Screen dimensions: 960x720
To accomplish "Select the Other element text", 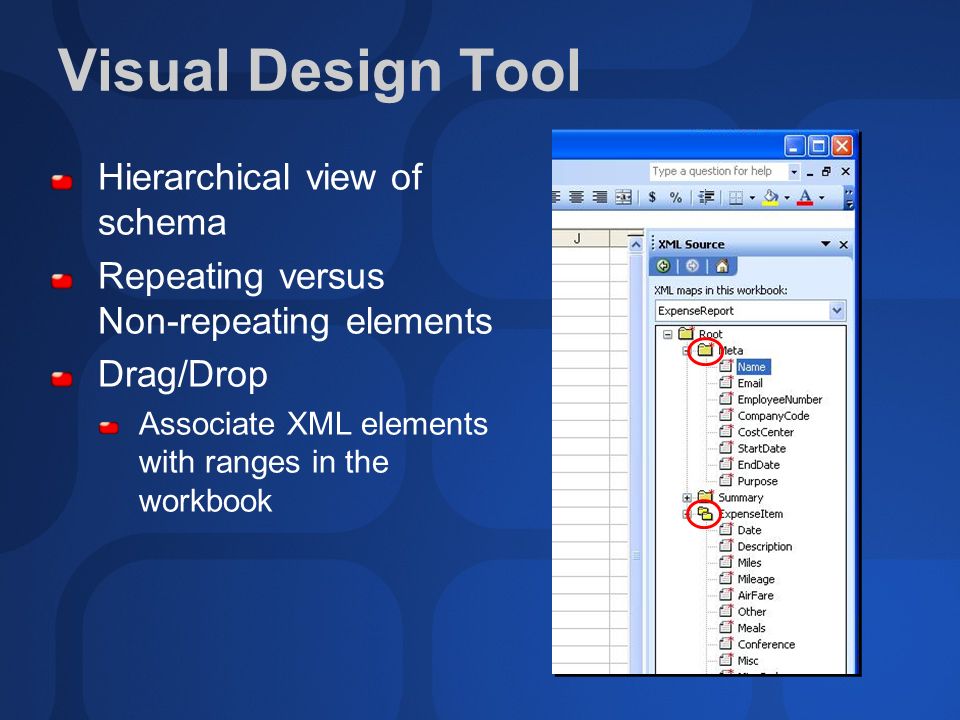I will (x=752, y=612).
